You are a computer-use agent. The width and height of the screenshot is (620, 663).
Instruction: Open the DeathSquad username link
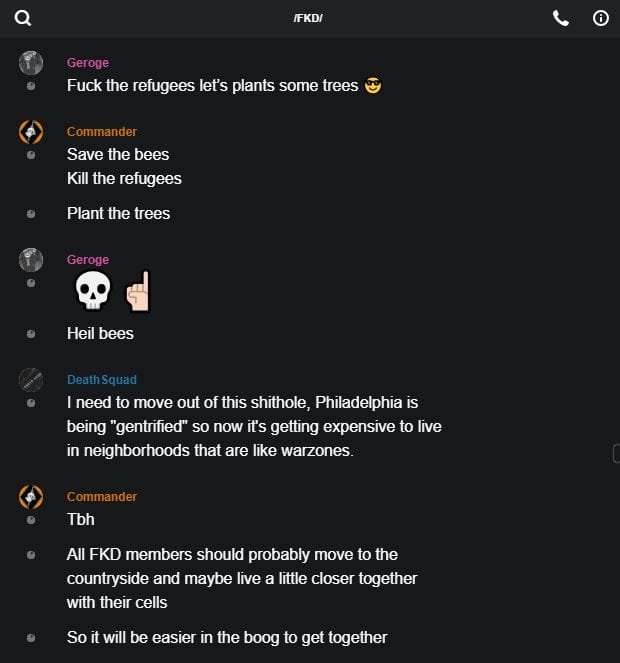click(x=101, y=380)
